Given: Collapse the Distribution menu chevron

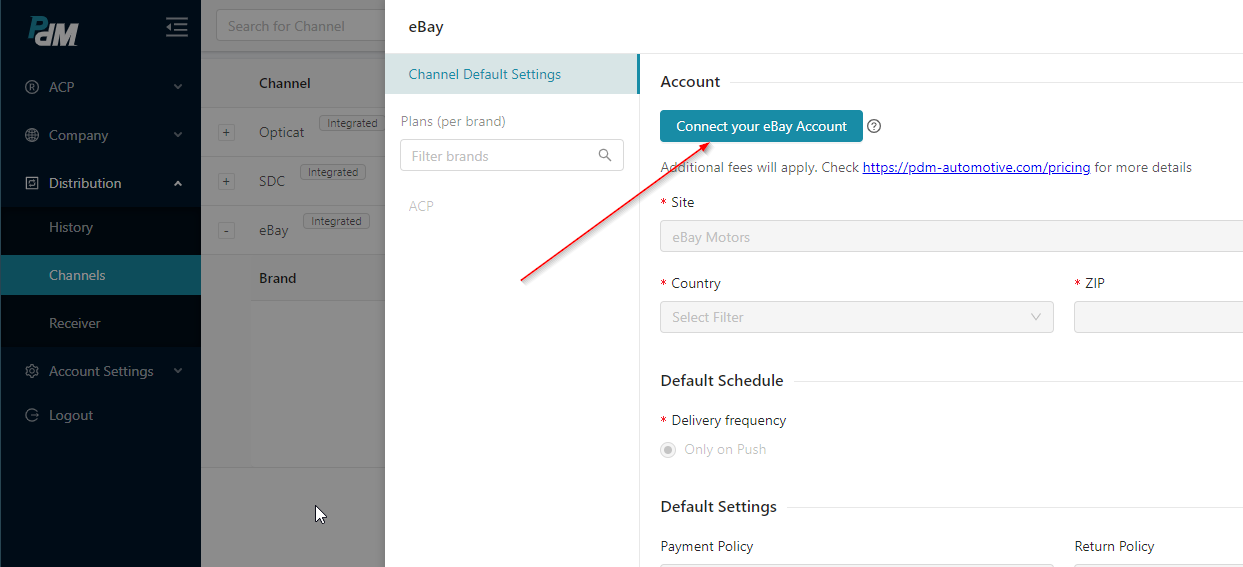Looking at the screenshot, I should coord(178,183).
